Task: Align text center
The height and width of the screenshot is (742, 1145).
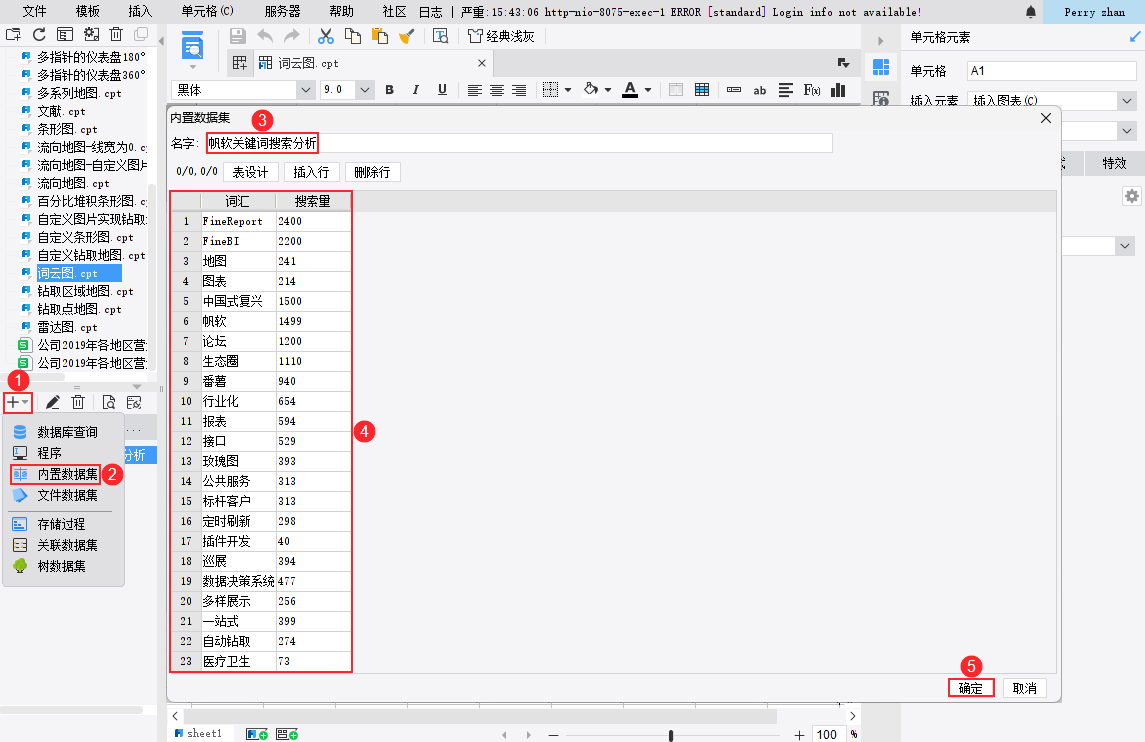Action: [497, 90]
